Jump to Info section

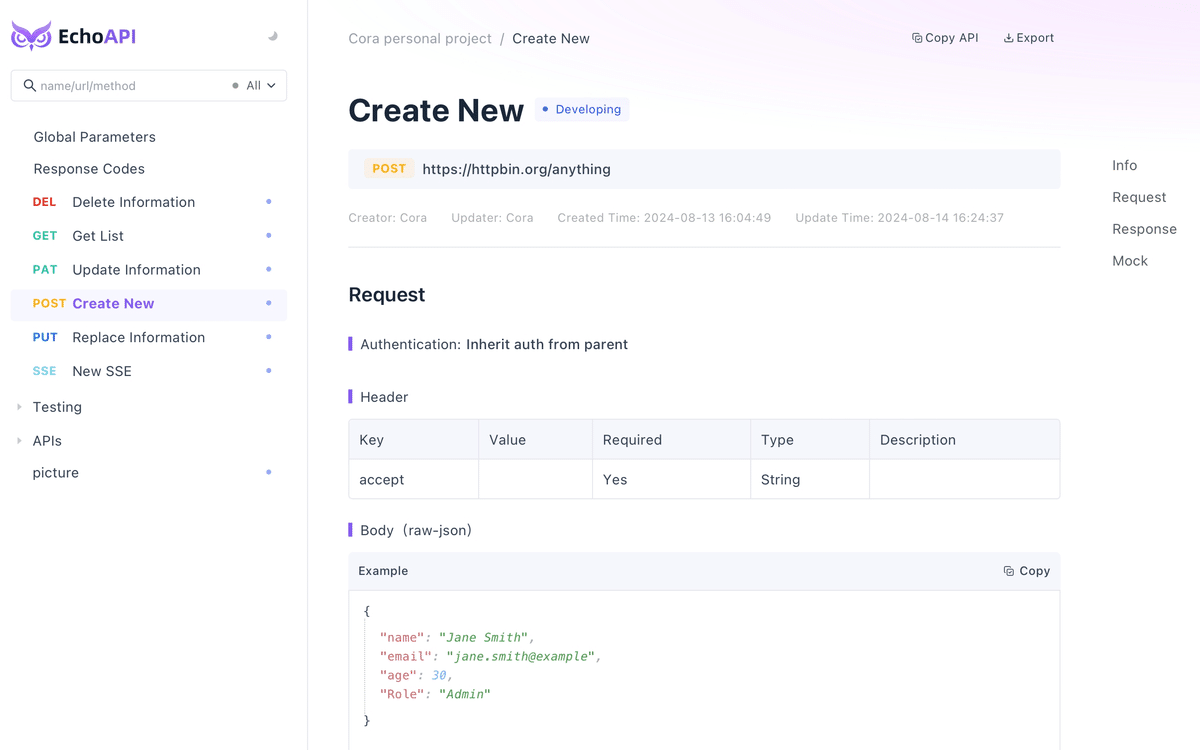tap(1124, 166)
